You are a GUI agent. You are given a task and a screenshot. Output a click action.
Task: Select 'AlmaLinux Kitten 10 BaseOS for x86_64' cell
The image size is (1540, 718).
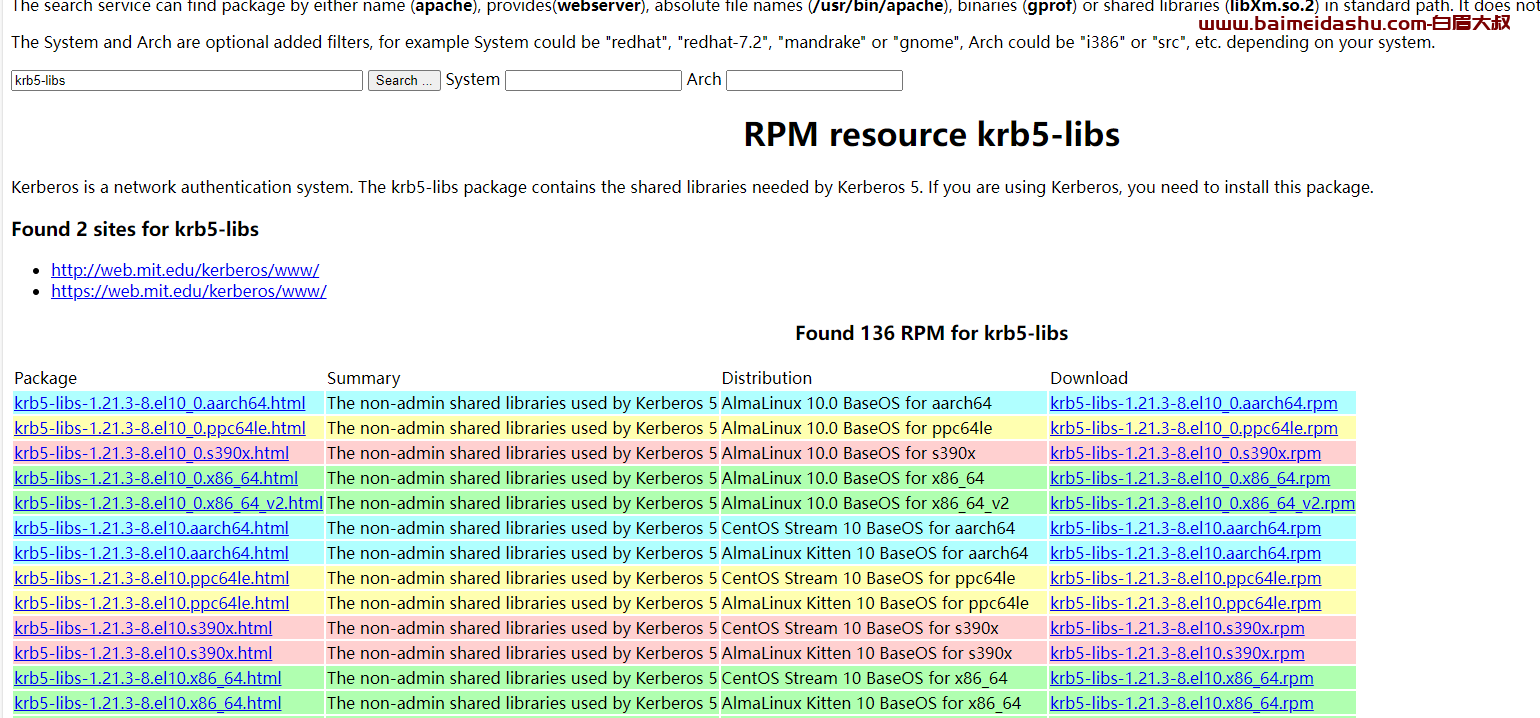coord(884,703)
